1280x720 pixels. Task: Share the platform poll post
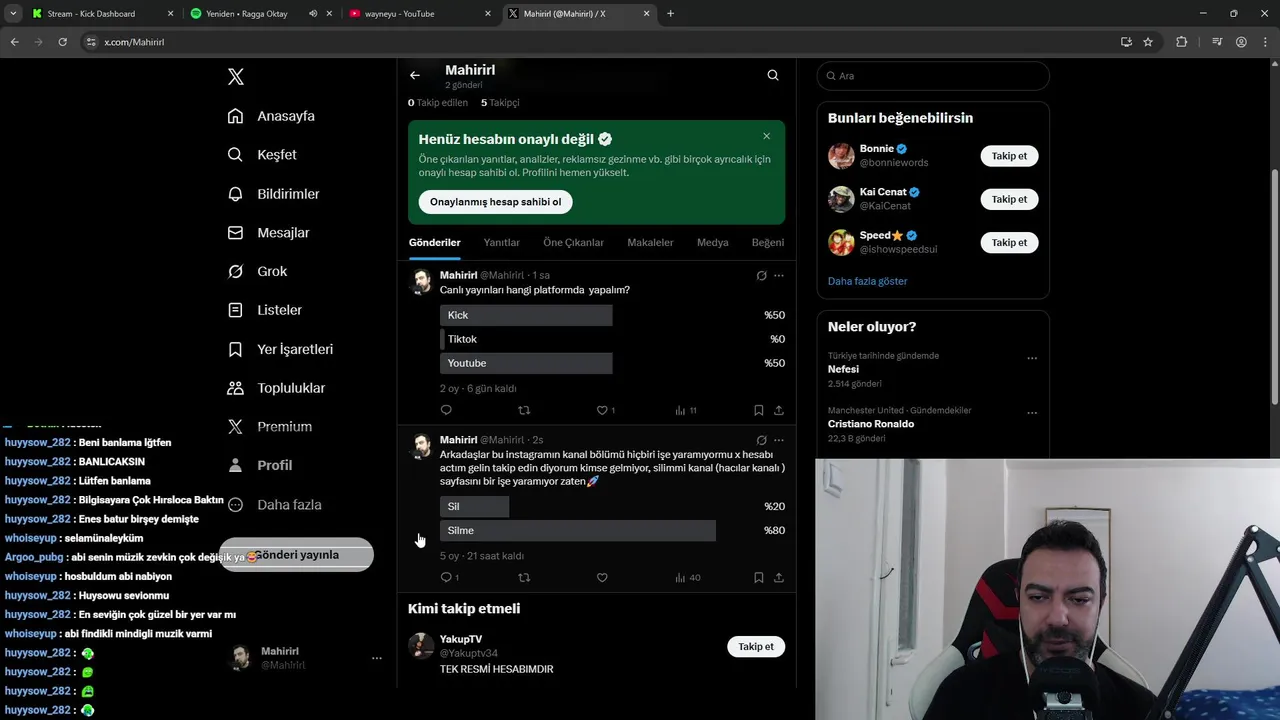[x=779, y=410]
